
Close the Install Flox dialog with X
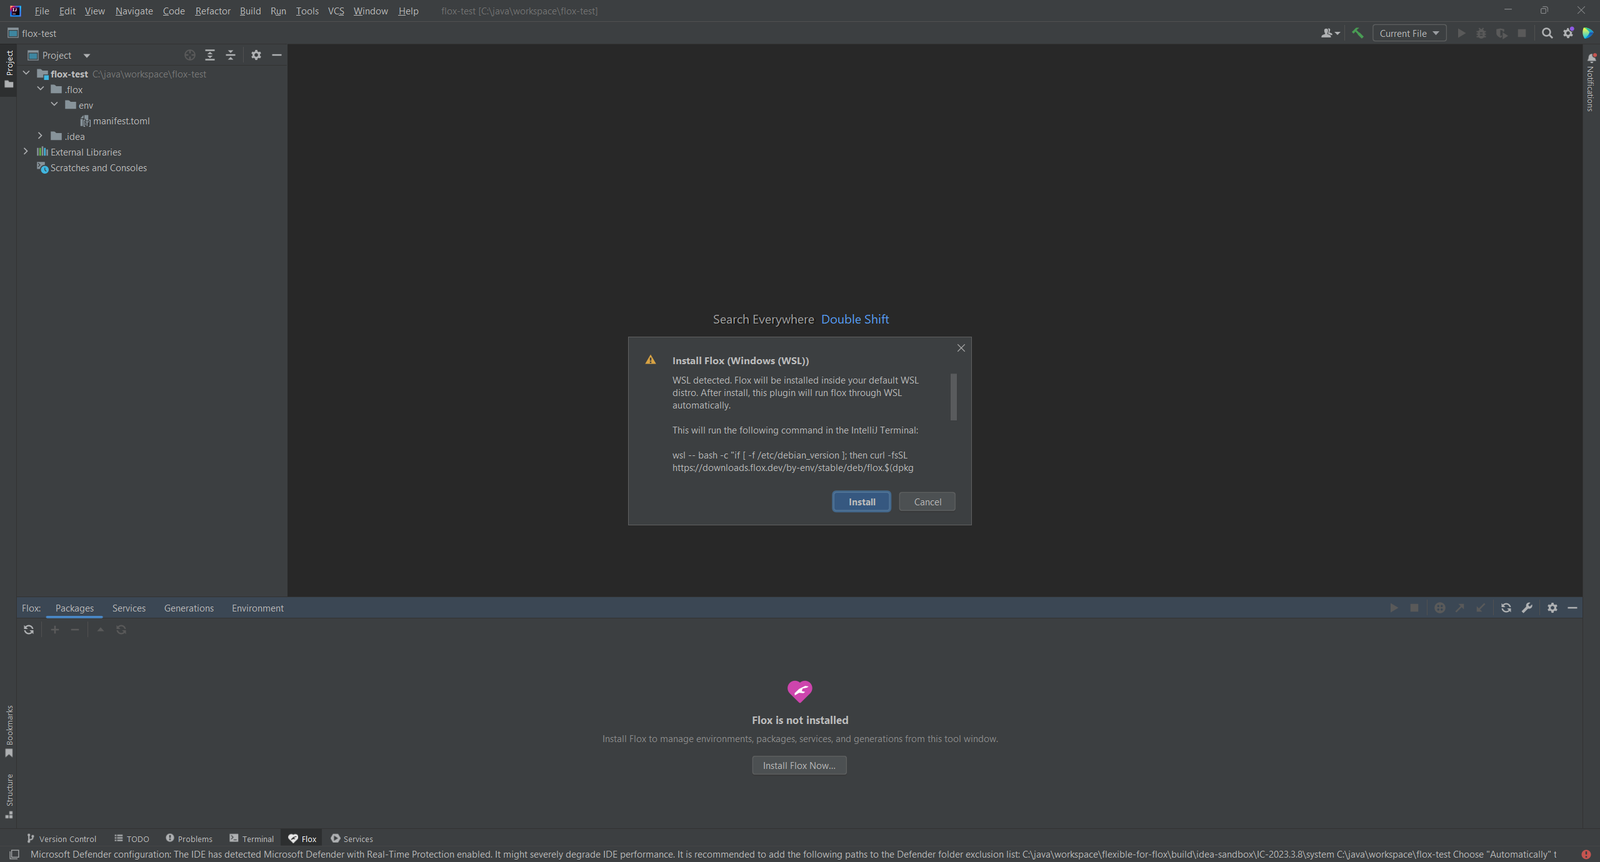point(961,348)
